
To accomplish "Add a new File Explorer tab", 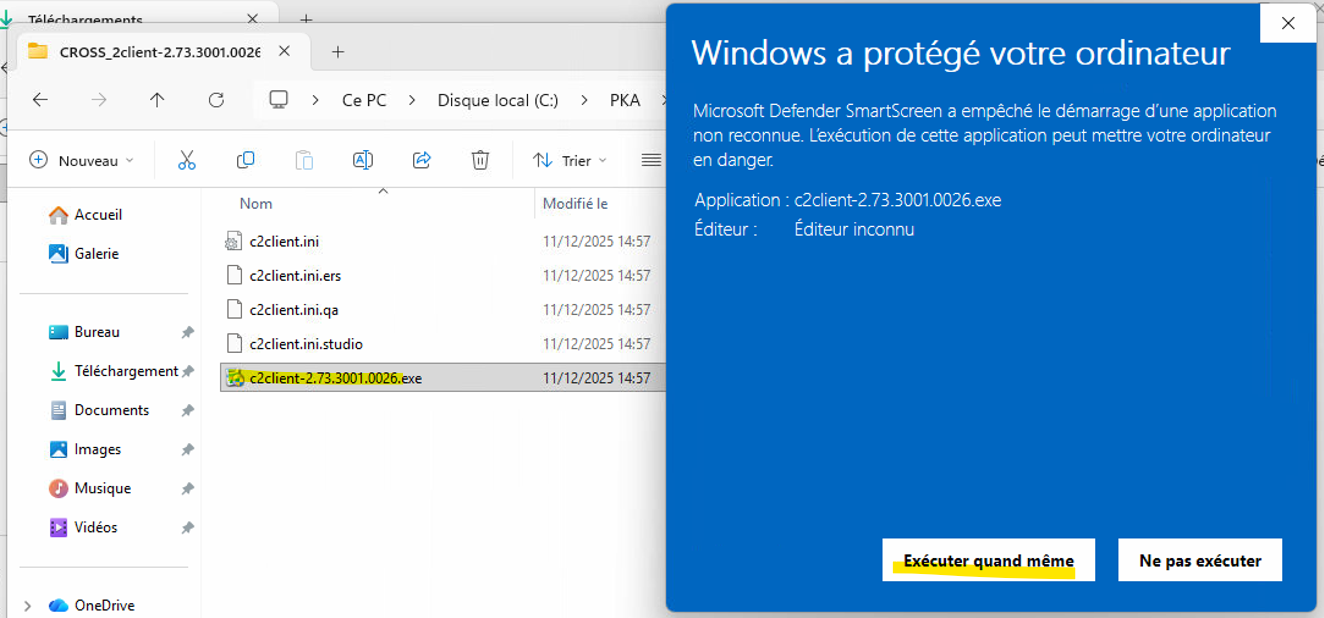I will coord(338,51).
